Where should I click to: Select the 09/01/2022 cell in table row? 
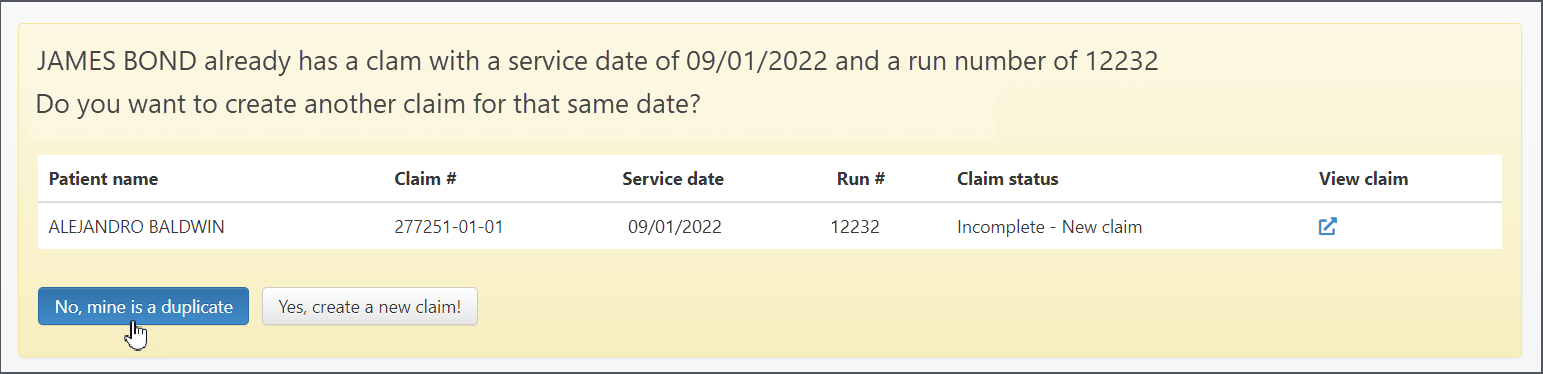pos(675,227)
